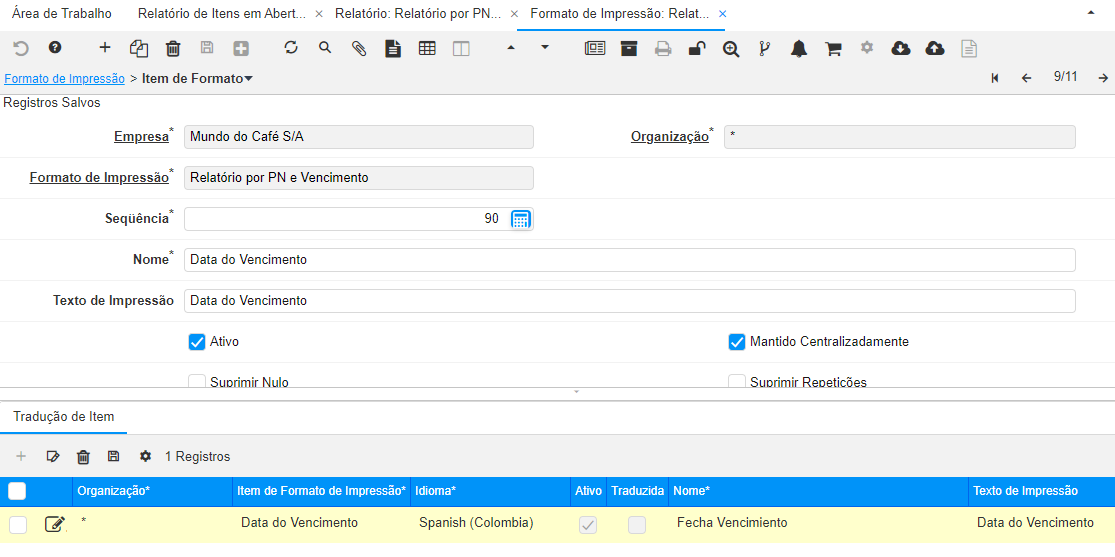Click the Undo changes toolbar icon
The width and height of the screenshot is (1115, 557).
click(21, 48)
